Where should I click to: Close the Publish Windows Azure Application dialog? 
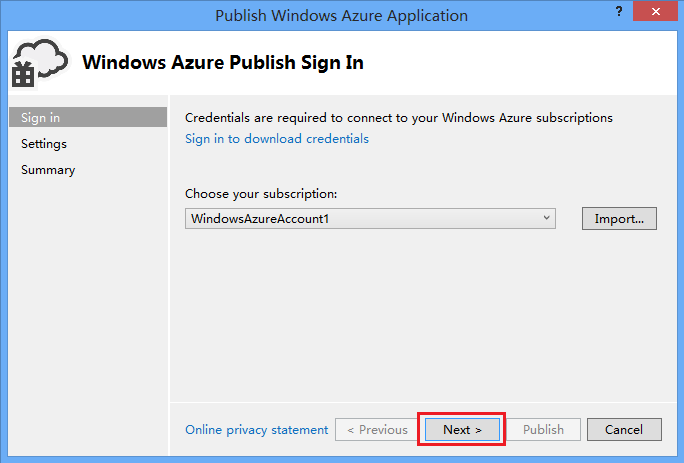[x=655, y=12]
